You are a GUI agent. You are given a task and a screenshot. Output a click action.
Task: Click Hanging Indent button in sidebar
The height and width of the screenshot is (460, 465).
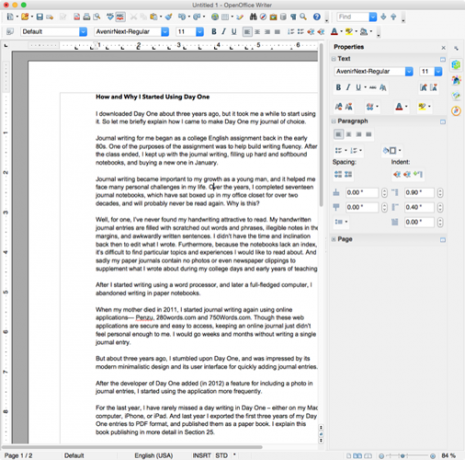[x=418, y=174]
